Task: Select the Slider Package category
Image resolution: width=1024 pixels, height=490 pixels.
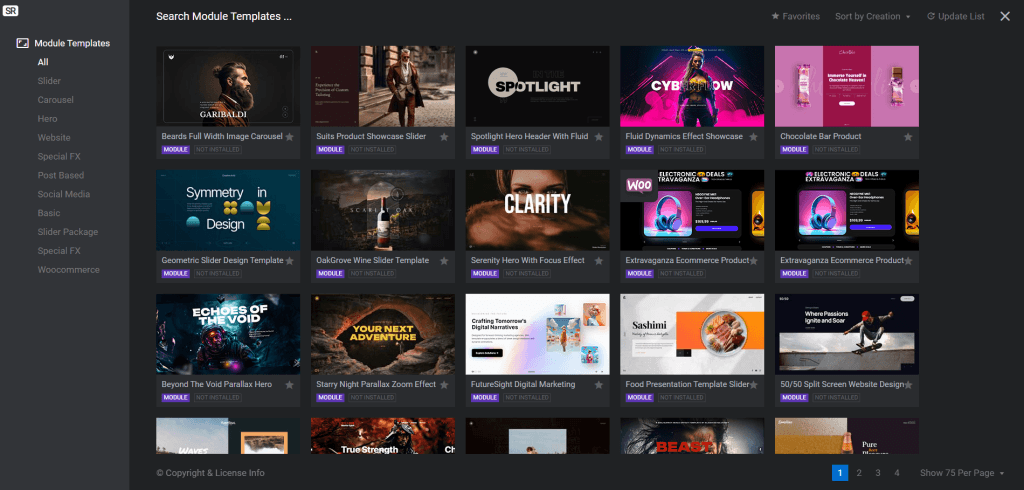Action: coord(68,232)
